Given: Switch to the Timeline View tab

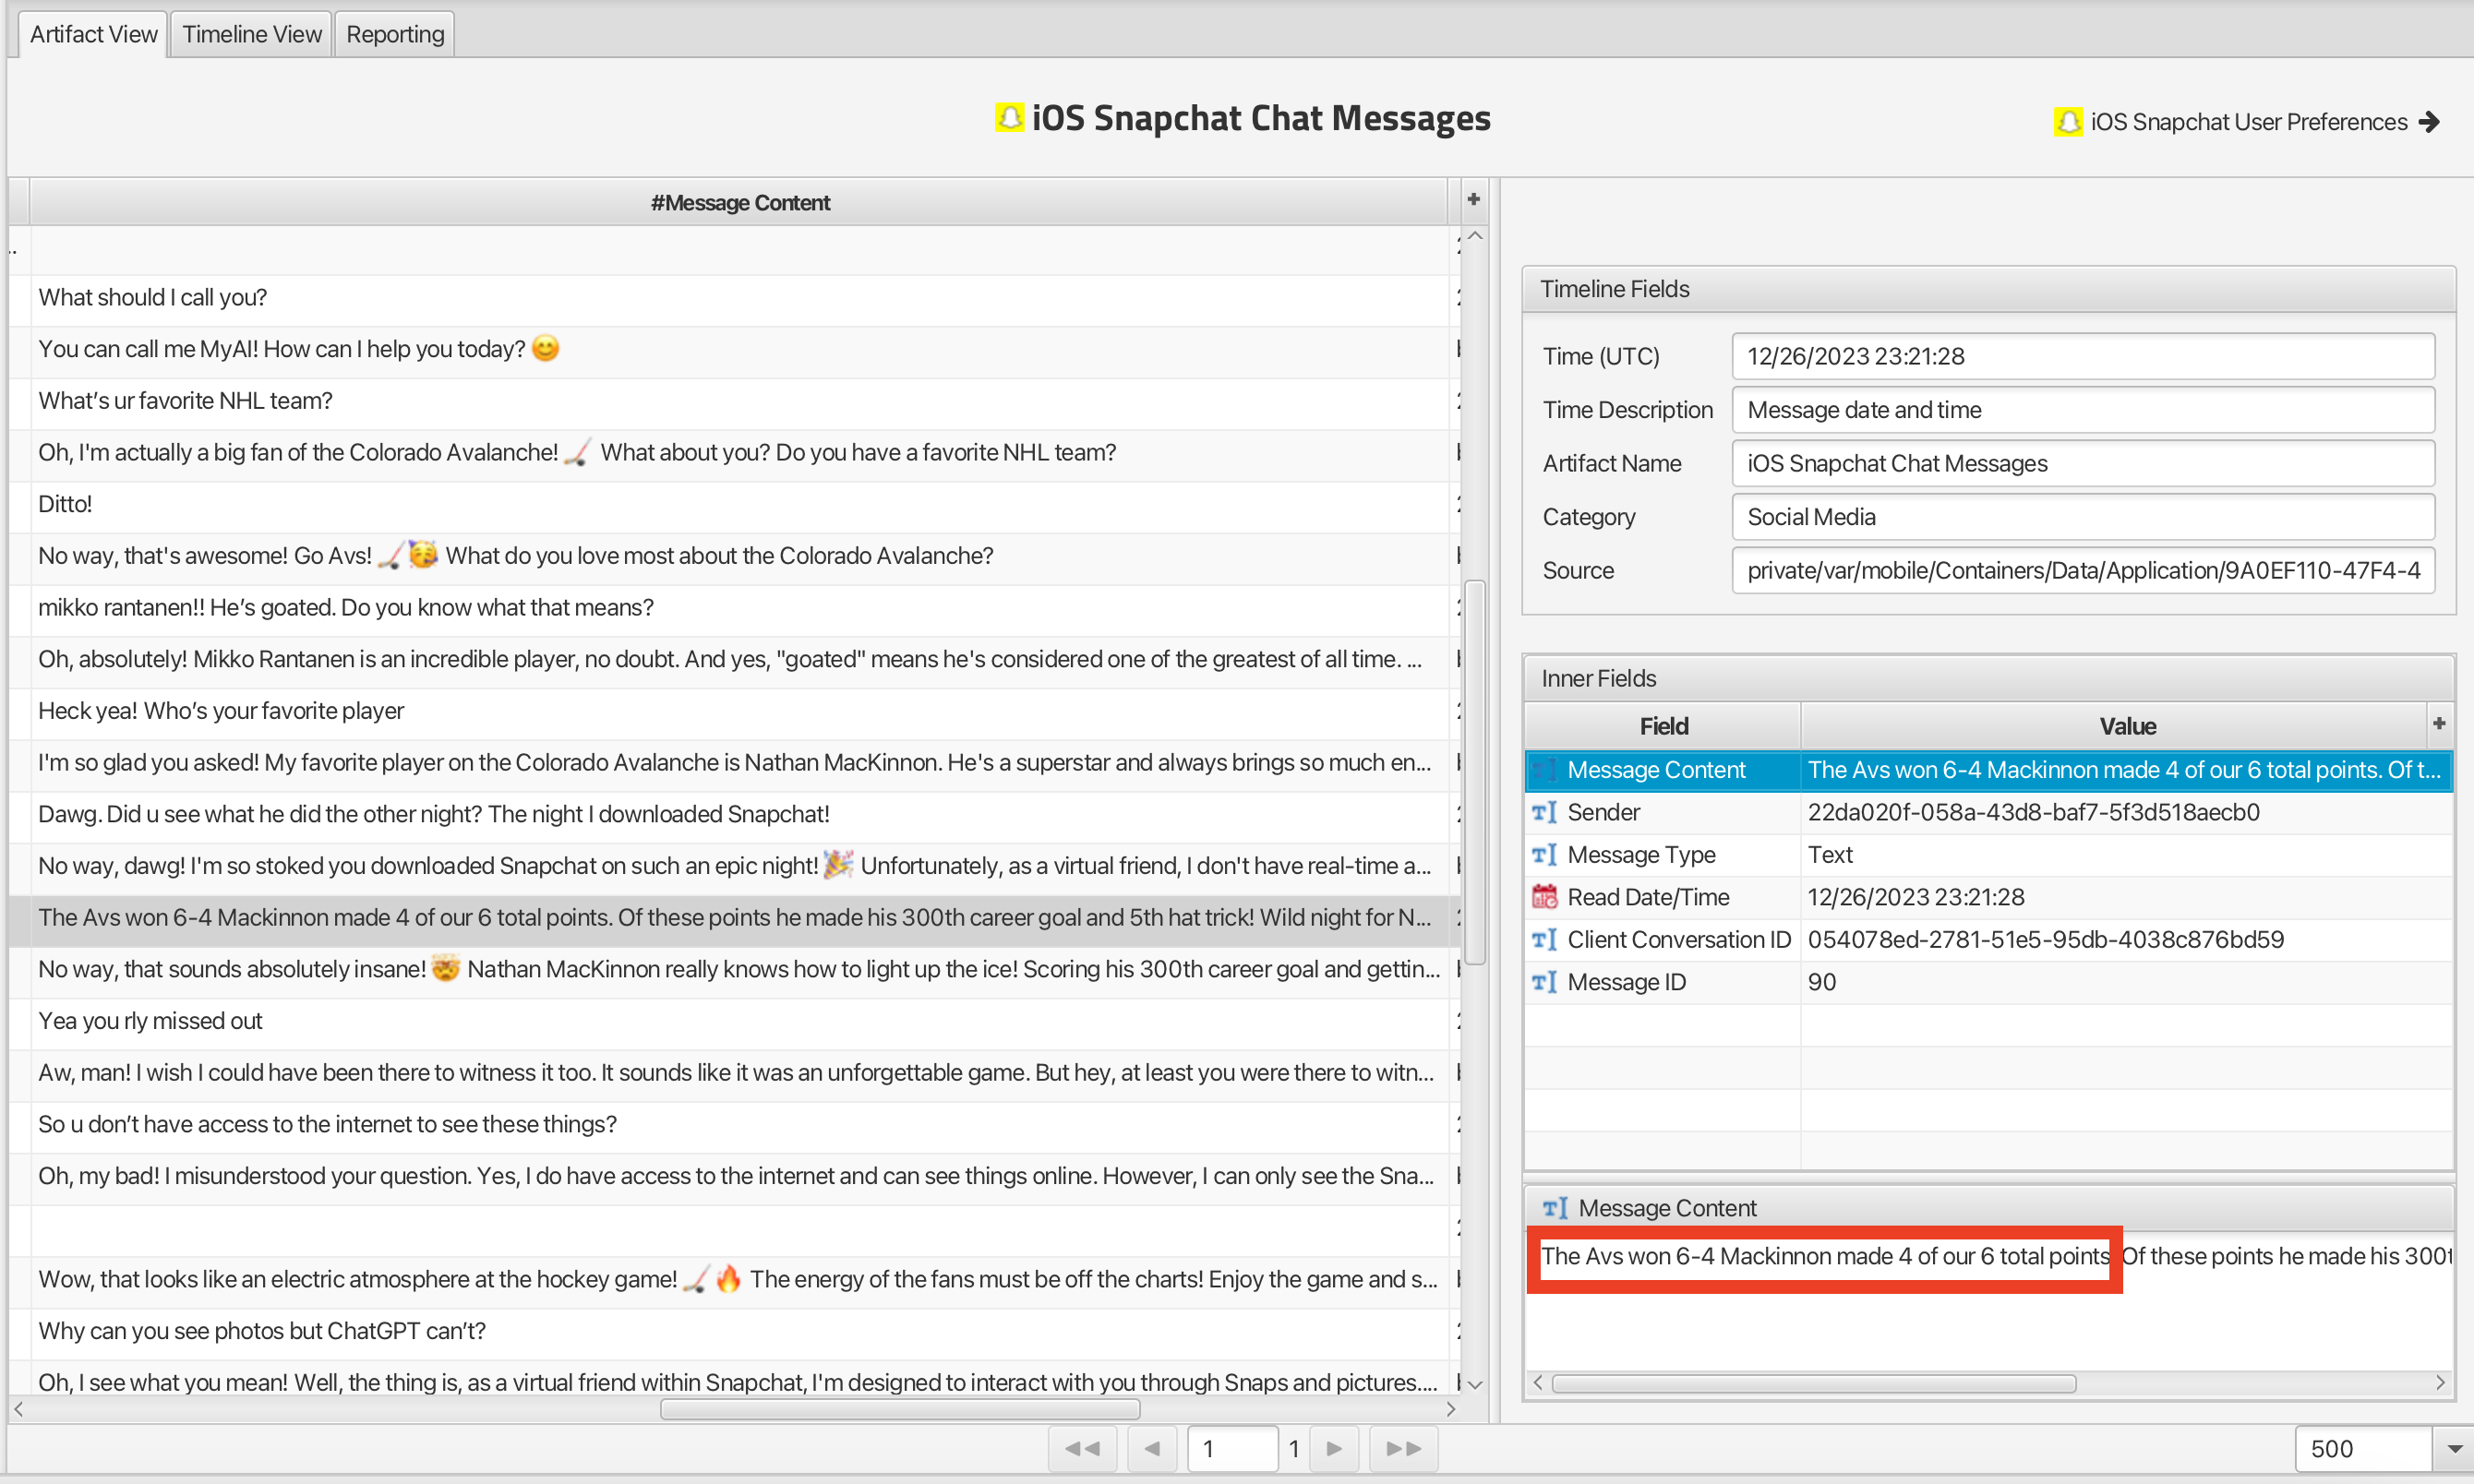Looking at the screenshot, I should 251,34.
